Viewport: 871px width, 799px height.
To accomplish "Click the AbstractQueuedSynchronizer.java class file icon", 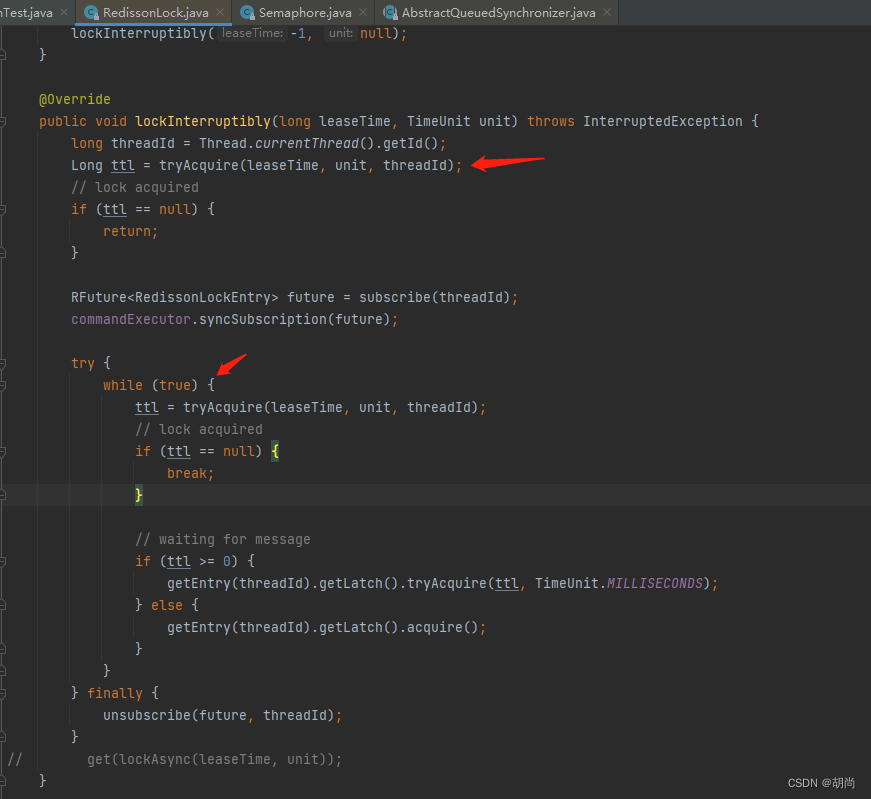I will click(x=391, y=13).
